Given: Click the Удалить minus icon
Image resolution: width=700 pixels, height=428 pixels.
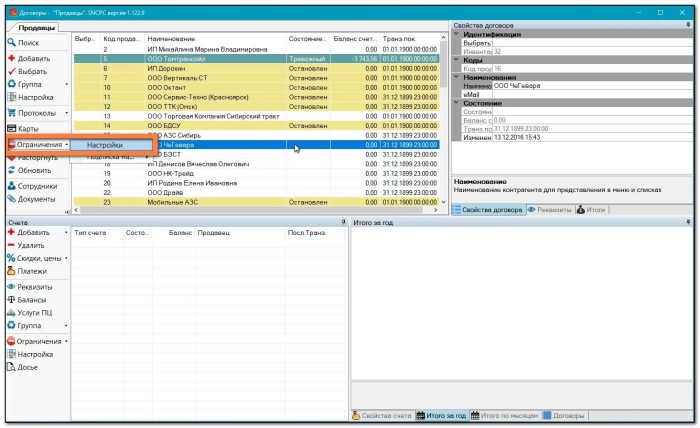Looking at the screenshot, I should [x=11, y=245].
